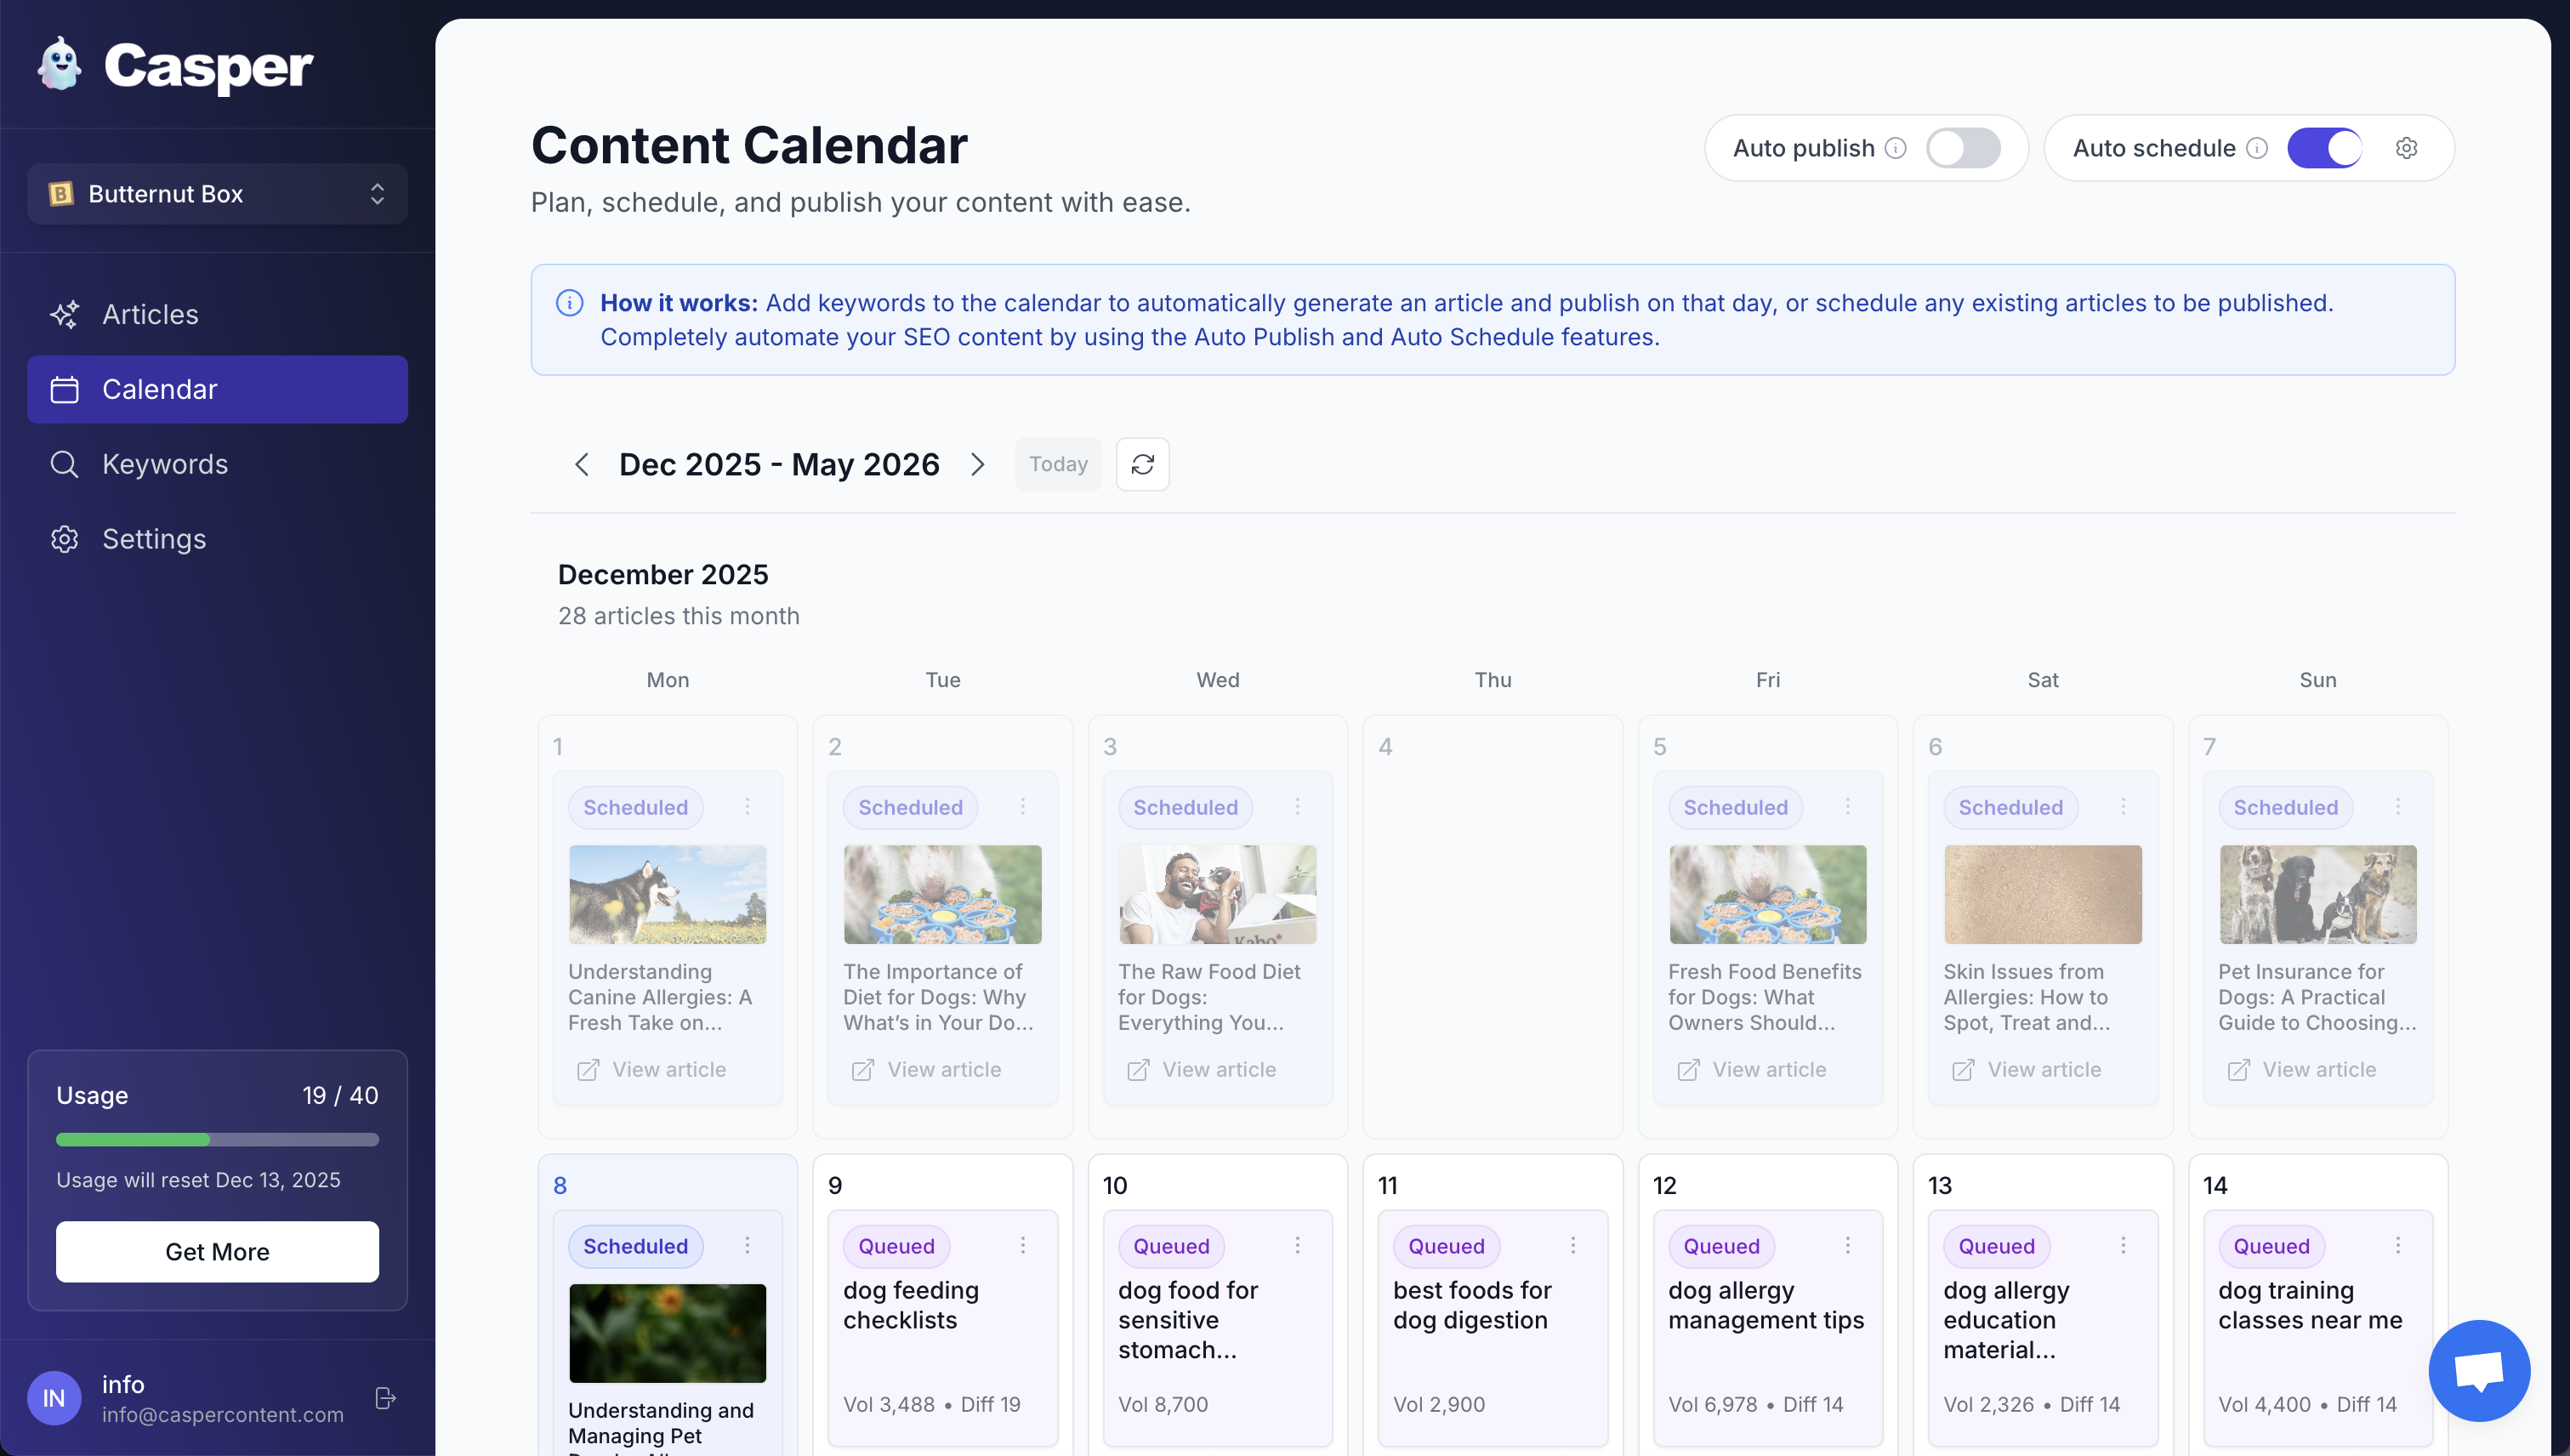
Task: Select Calendar in the sidebar navigation
Action: pos(160,389)
